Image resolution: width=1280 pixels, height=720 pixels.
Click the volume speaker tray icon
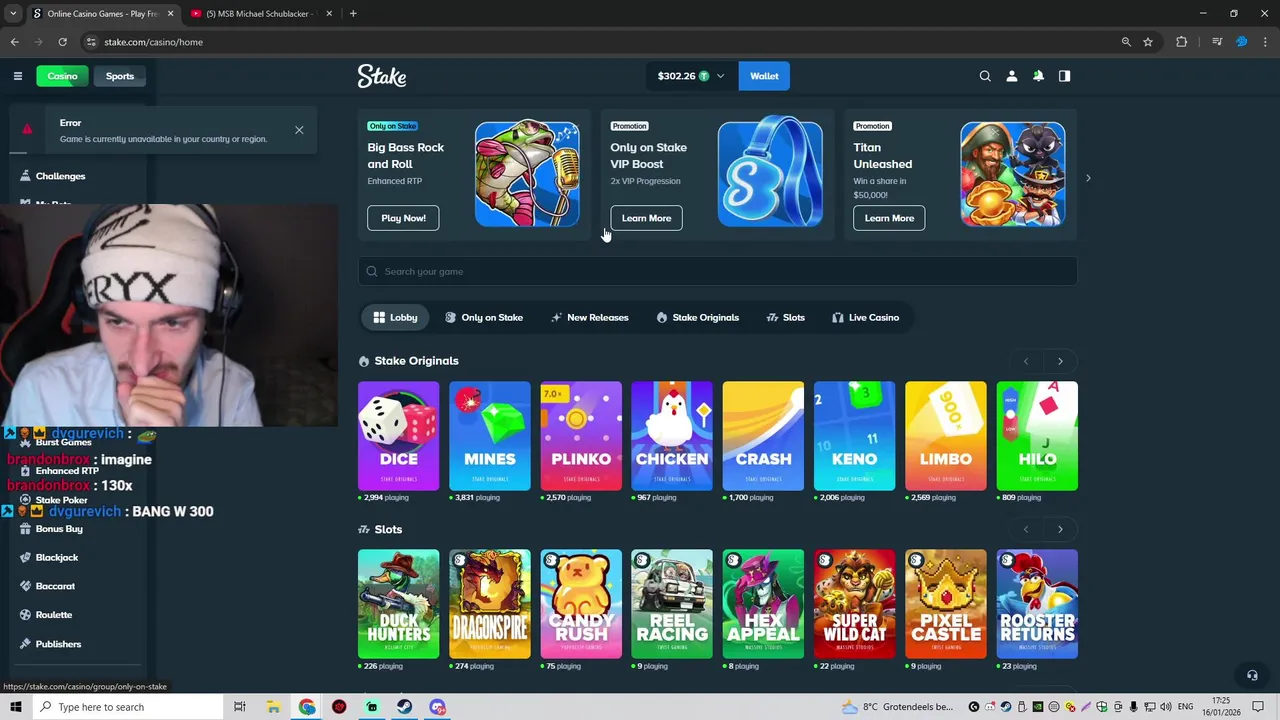coord(1166,707)
